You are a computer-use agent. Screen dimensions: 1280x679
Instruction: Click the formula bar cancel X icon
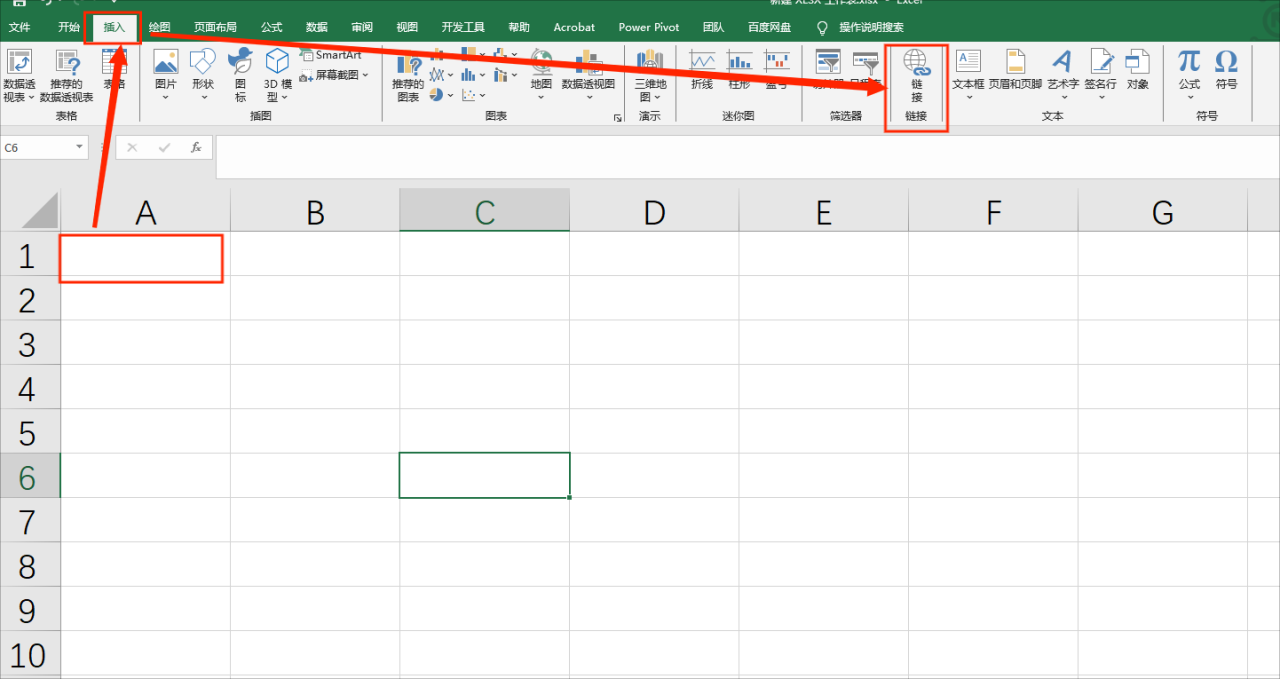tap(132, 147)
